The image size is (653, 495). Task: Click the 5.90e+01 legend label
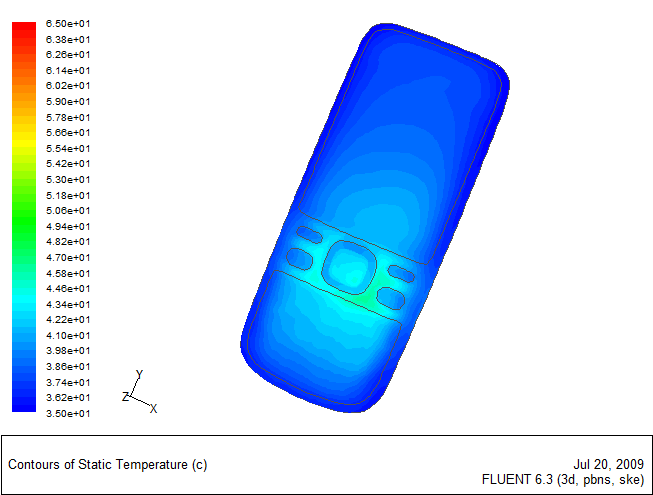click(68, 102)
